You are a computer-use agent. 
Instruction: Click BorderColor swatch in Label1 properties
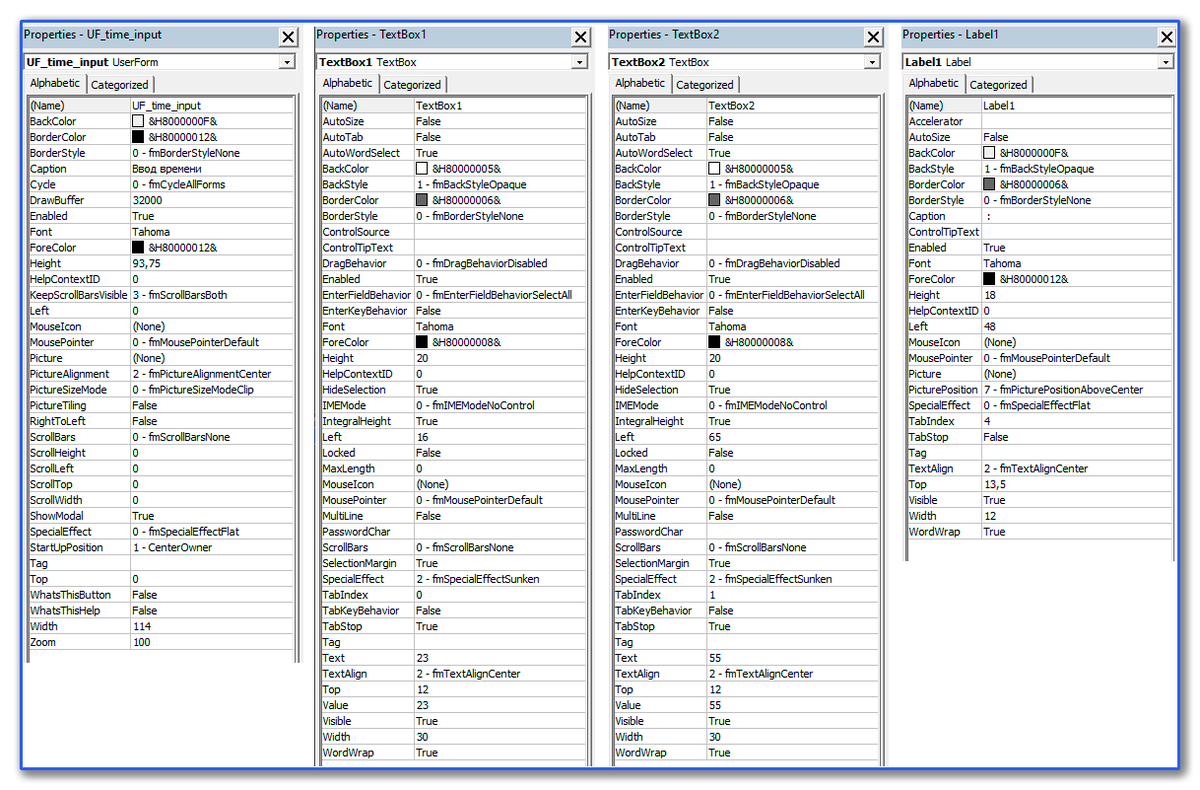989,184
